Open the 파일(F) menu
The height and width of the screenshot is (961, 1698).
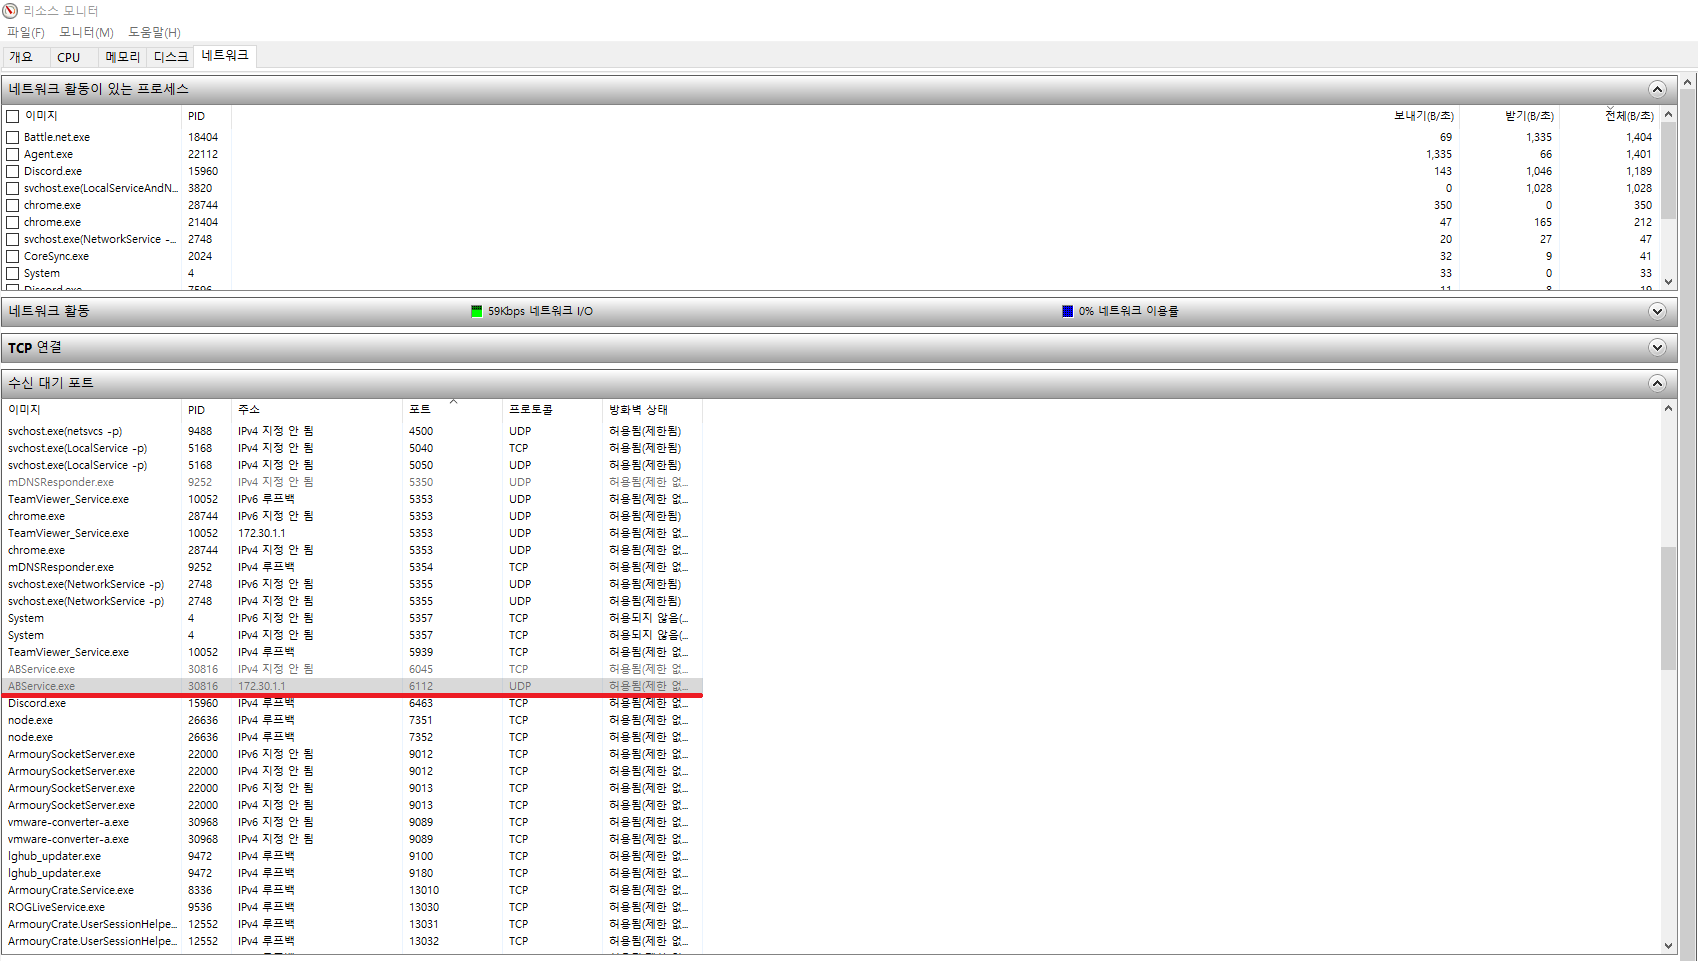pos(26,32)
